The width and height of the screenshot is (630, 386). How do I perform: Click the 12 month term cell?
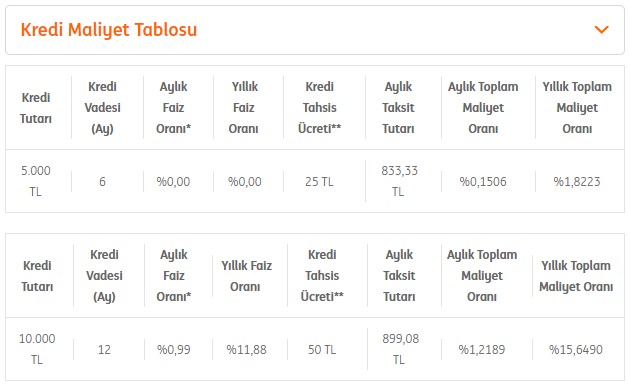pos(104,350)
